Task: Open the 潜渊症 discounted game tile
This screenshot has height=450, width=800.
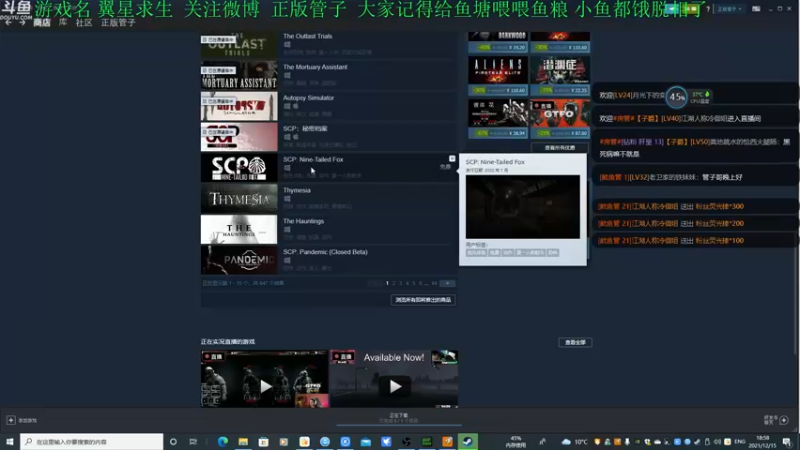Action: pyautogui.click(x=560, y=76)
